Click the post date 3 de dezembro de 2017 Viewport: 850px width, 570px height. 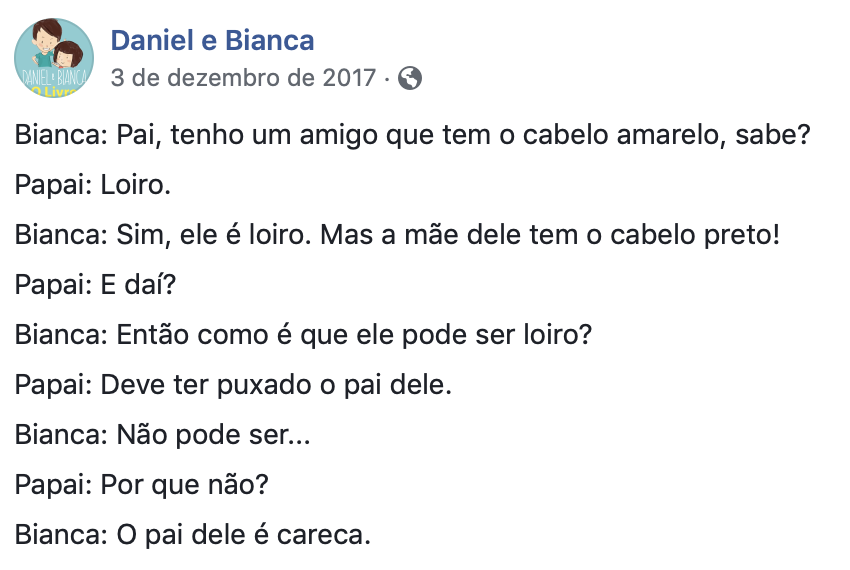pos(243,78)
